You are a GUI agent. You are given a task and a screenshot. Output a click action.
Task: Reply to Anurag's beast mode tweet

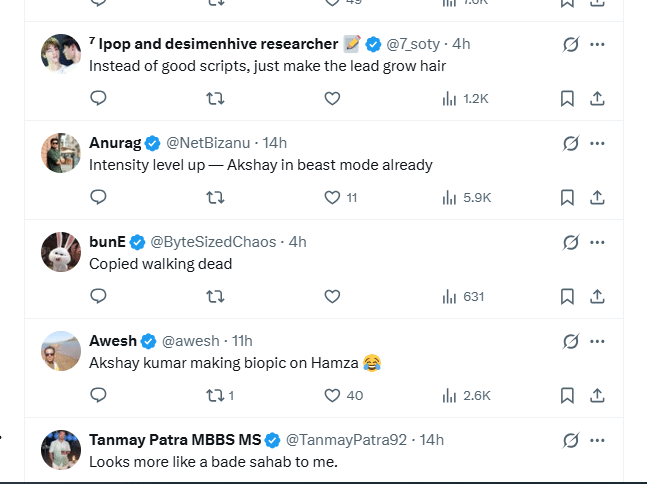click(x=98, y=198)
